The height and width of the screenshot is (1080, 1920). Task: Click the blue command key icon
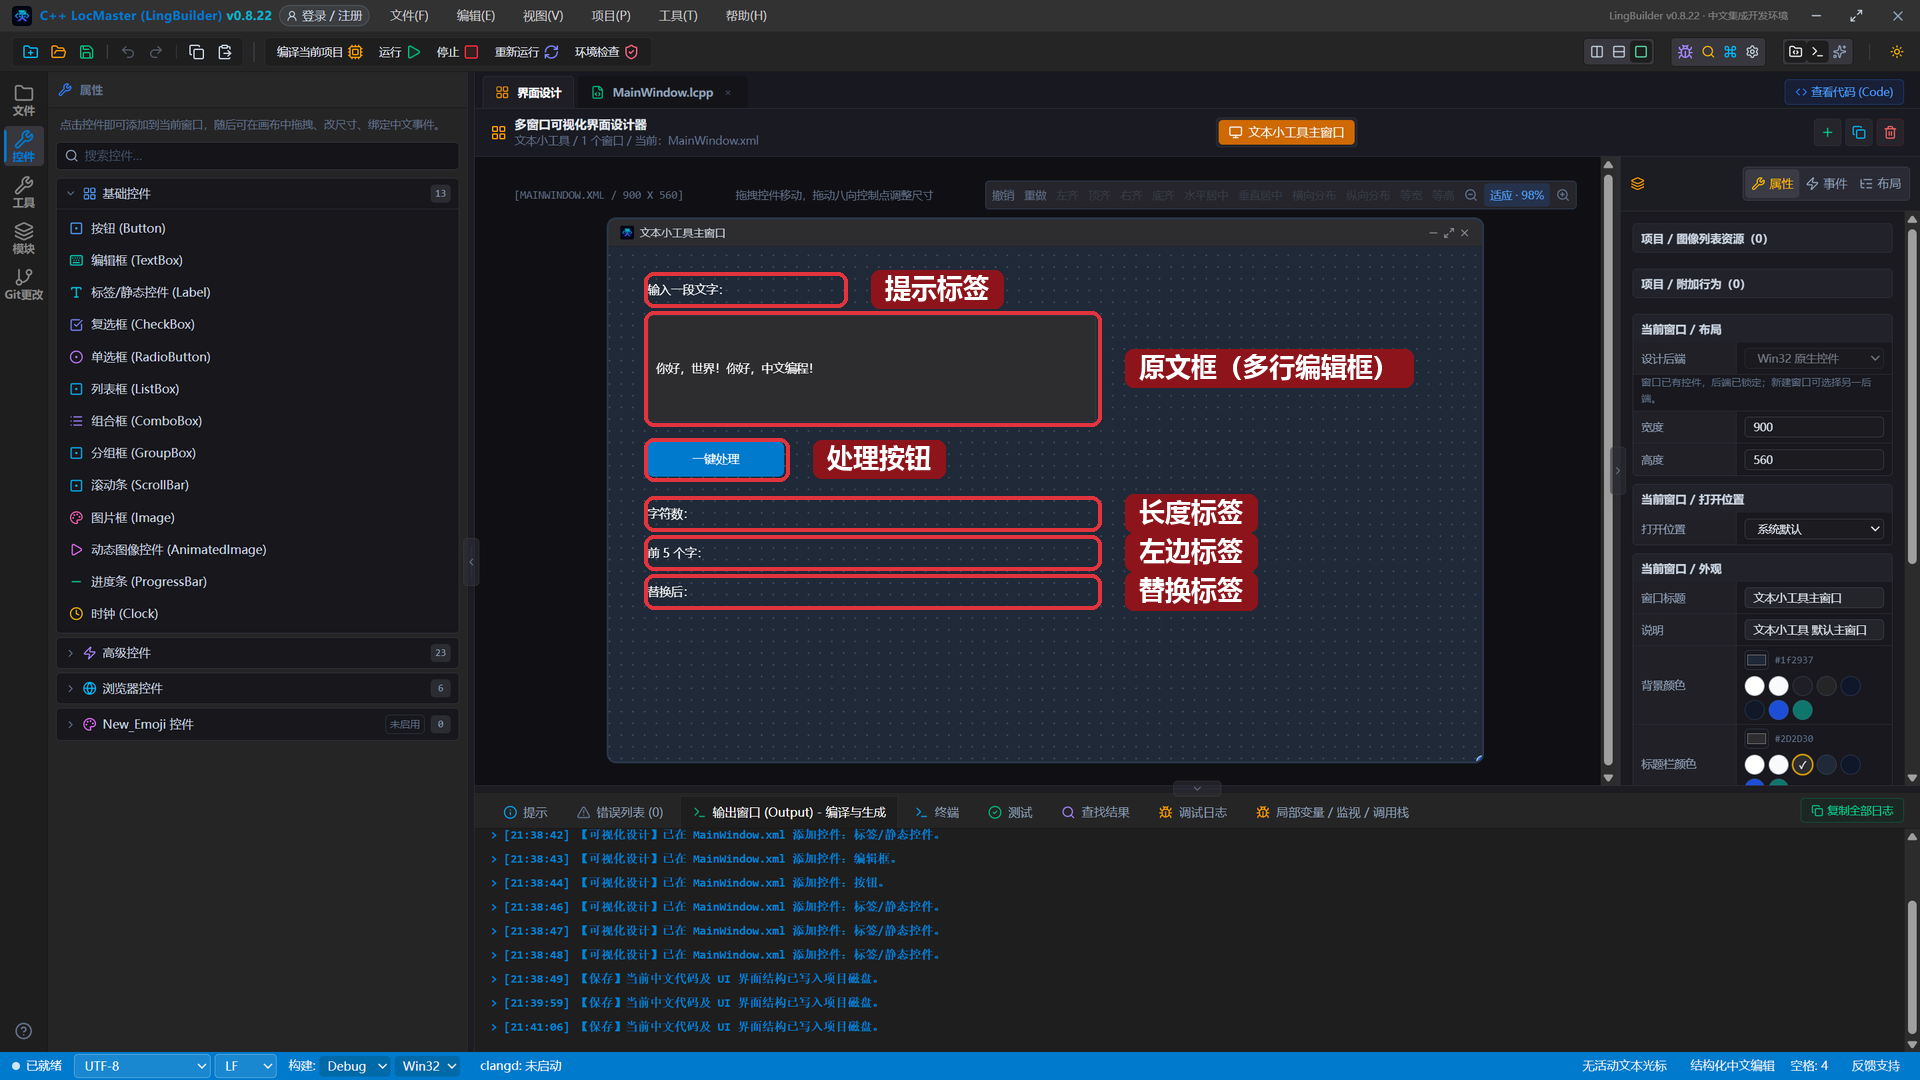[1730, 52]
